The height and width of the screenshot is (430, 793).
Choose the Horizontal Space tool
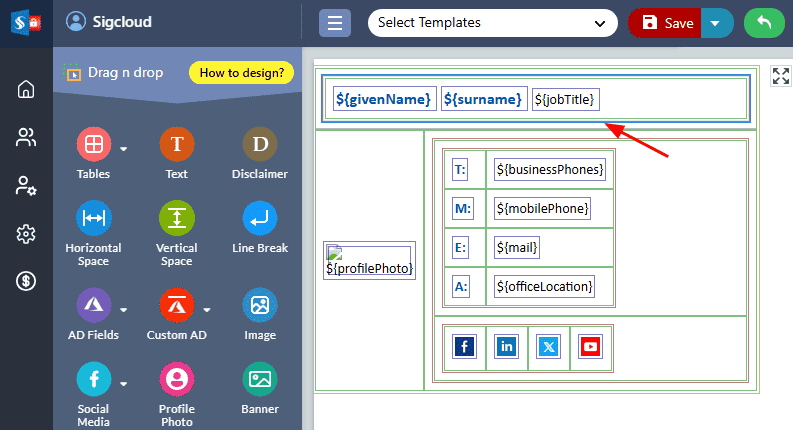(x=93, y=218)
